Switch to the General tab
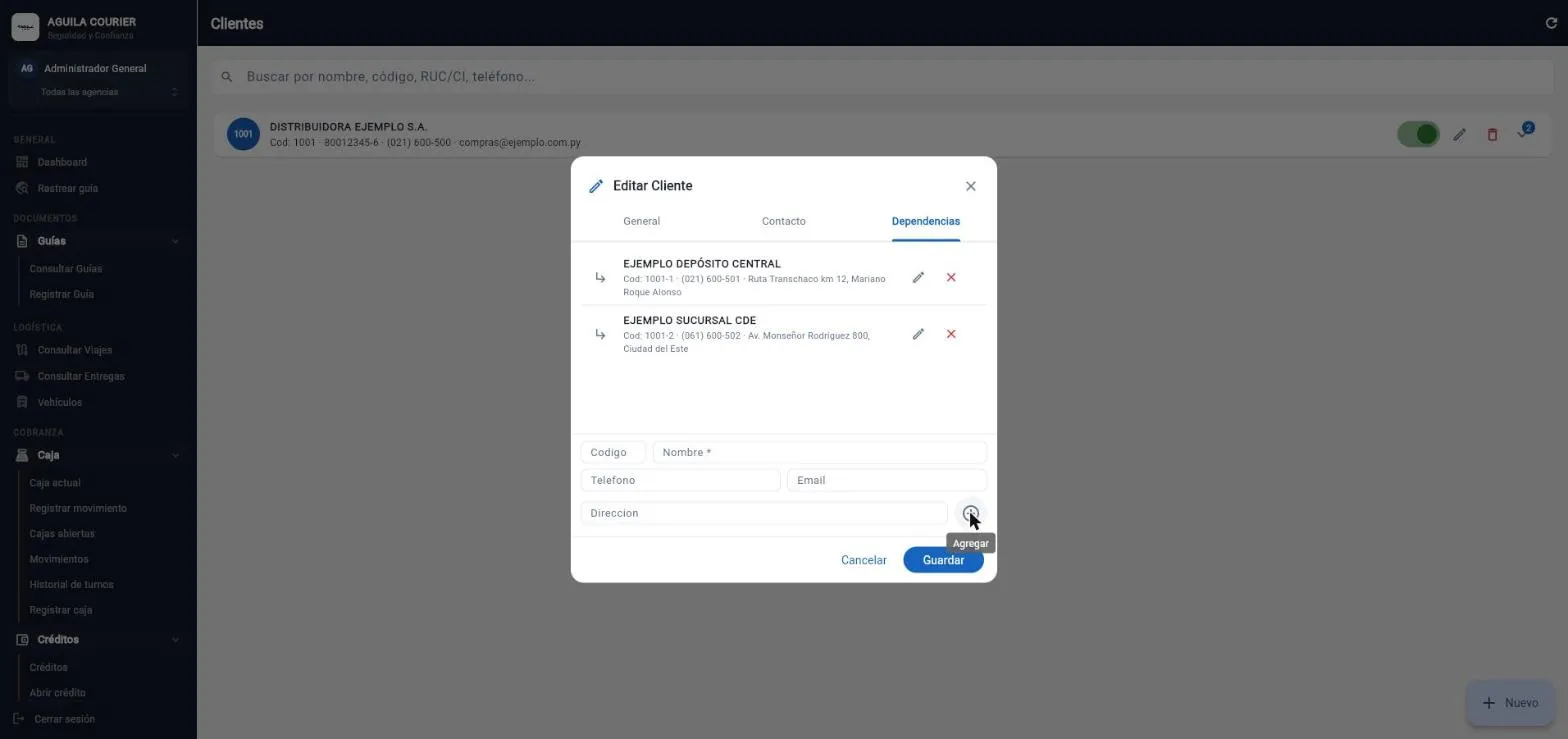 [641, 221]
